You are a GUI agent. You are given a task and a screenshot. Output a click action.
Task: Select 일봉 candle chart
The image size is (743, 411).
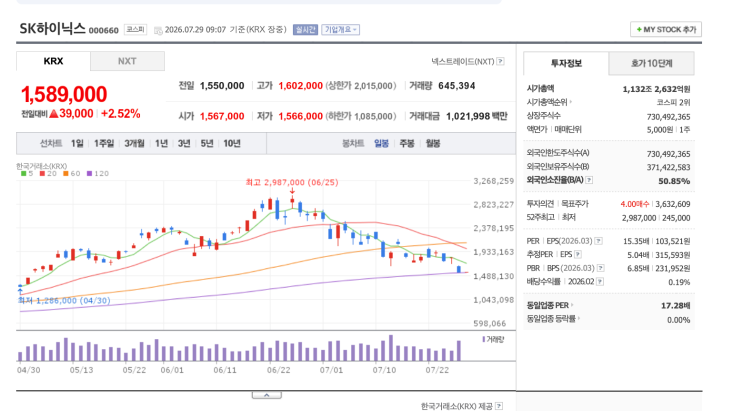[381, 144]
